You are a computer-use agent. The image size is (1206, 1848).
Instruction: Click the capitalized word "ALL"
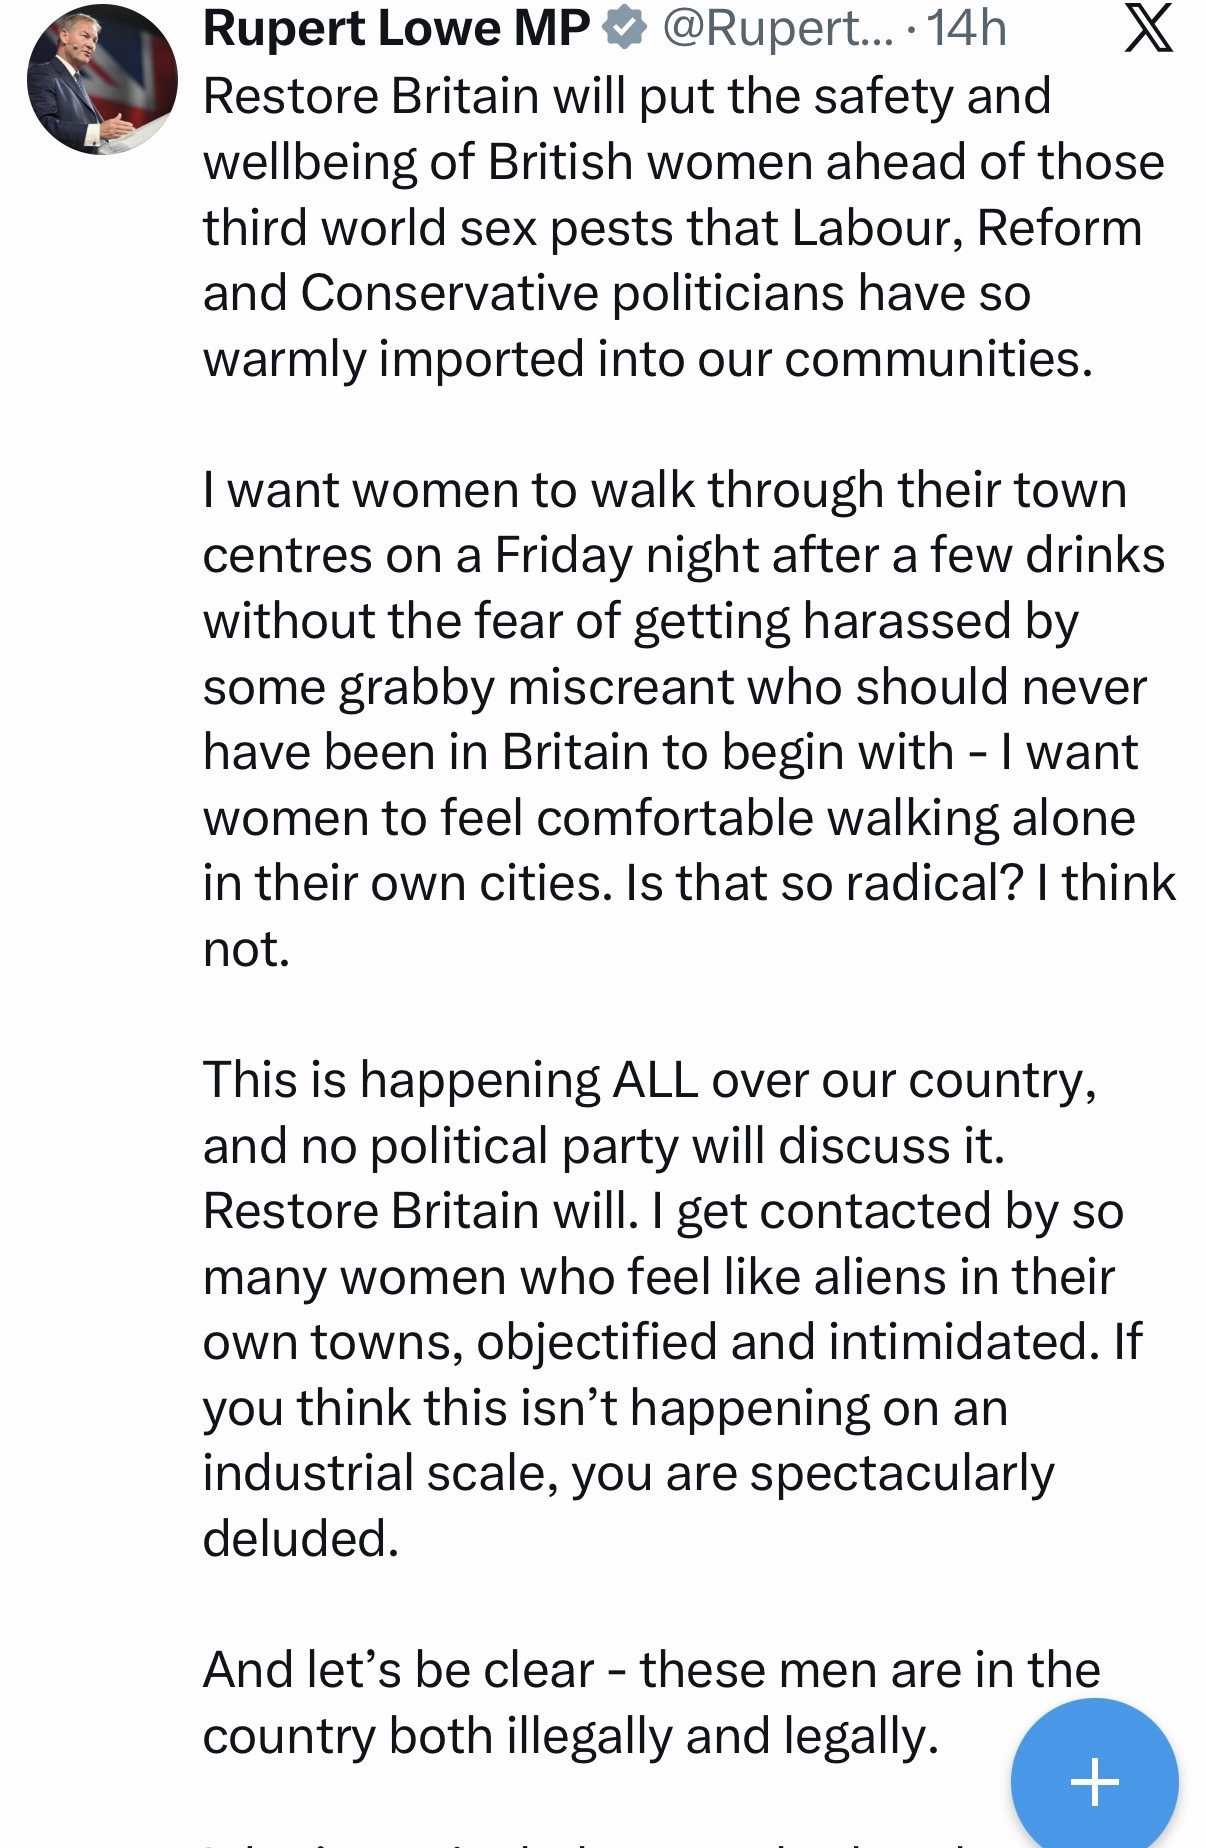click(655, 1080)
